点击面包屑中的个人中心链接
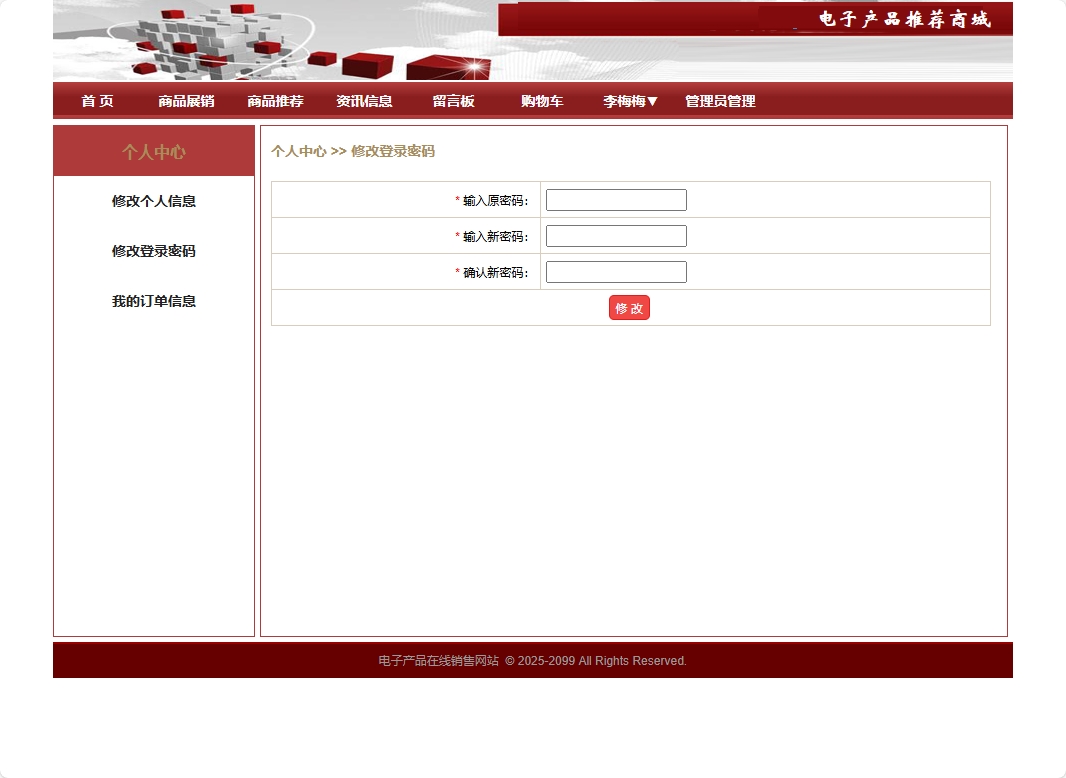Viewport: 1066px width, 778px height. (299, 152)
